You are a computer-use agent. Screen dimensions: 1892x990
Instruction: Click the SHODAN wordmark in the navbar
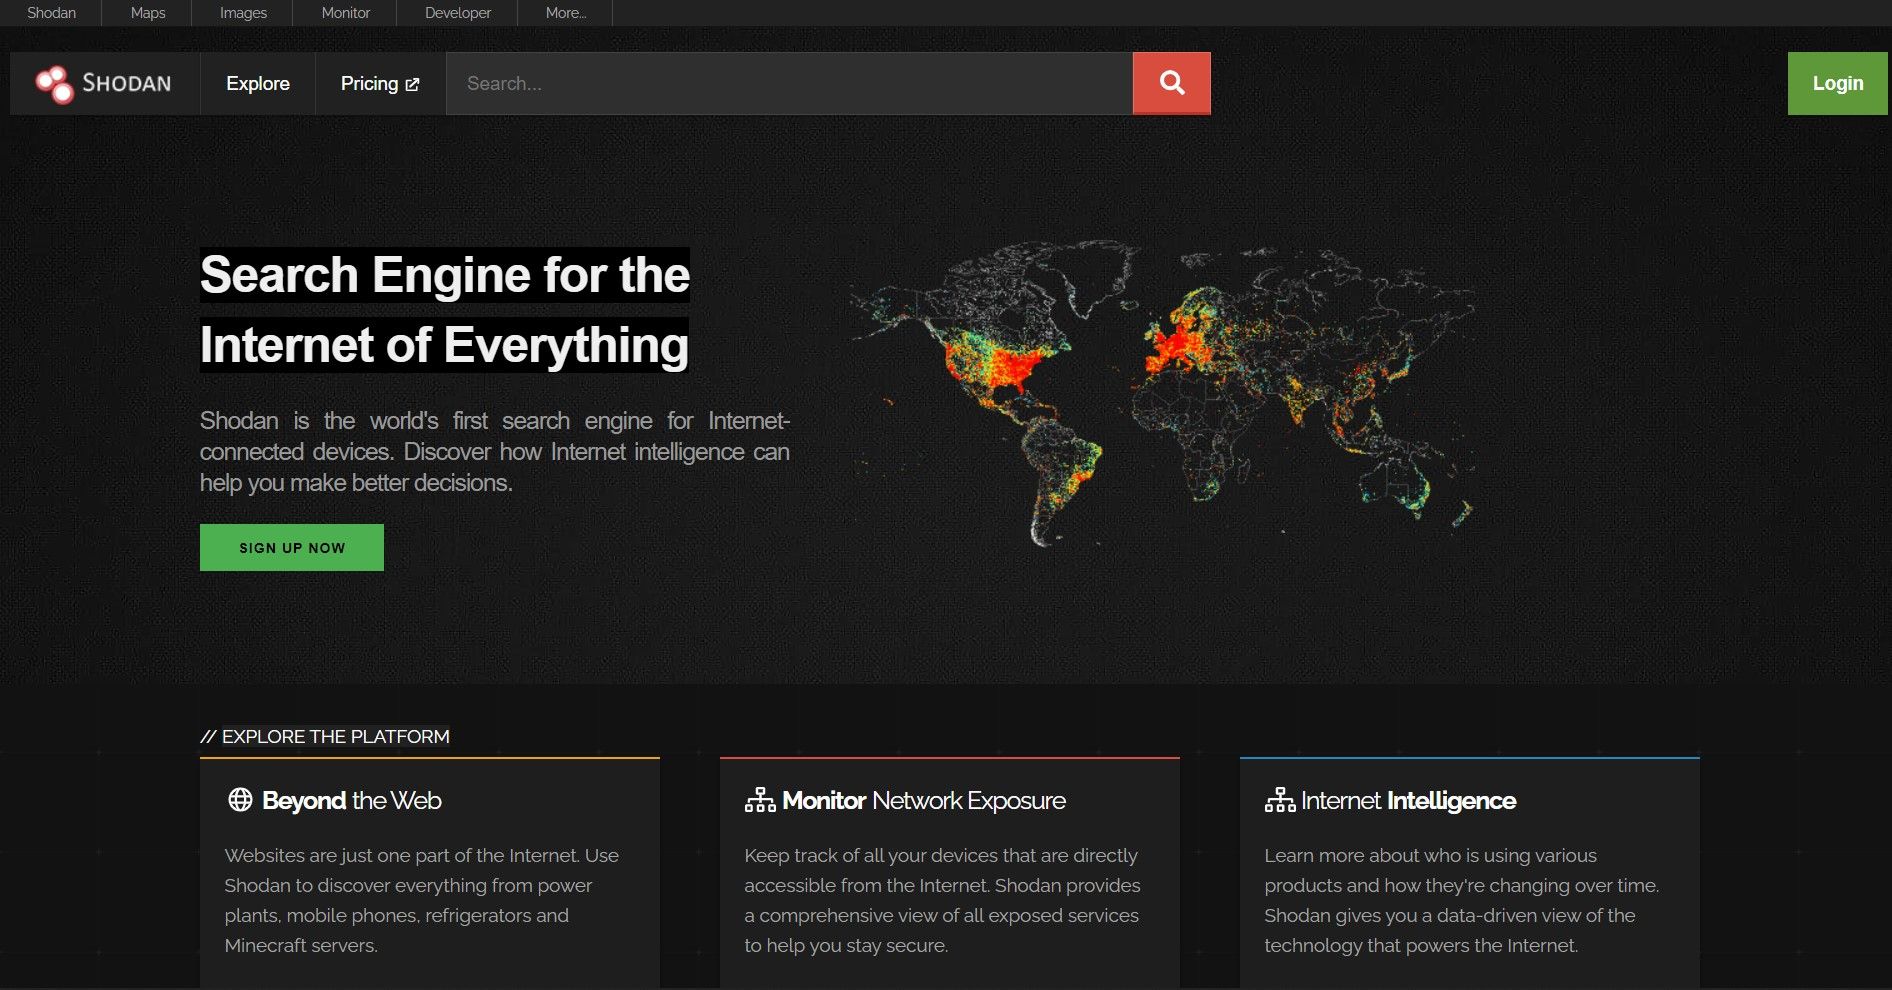tap(127, 84)
